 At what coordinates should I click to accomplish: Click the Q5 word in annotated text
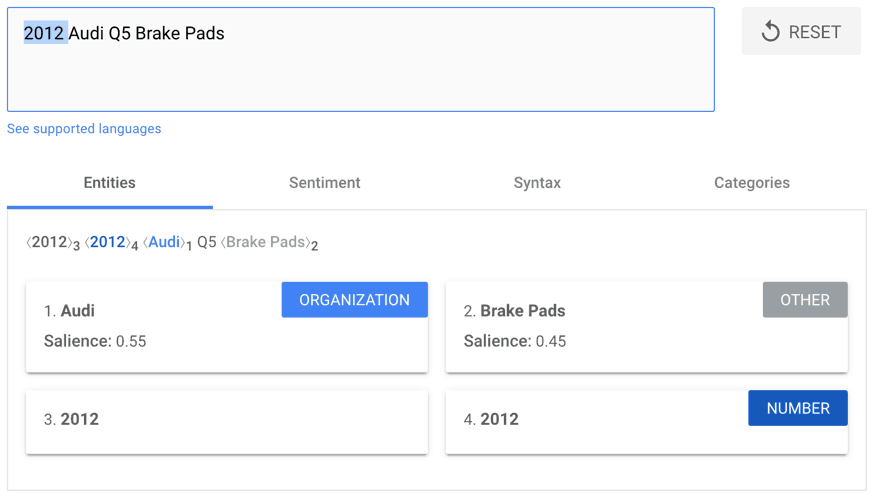tap(207, 242)
